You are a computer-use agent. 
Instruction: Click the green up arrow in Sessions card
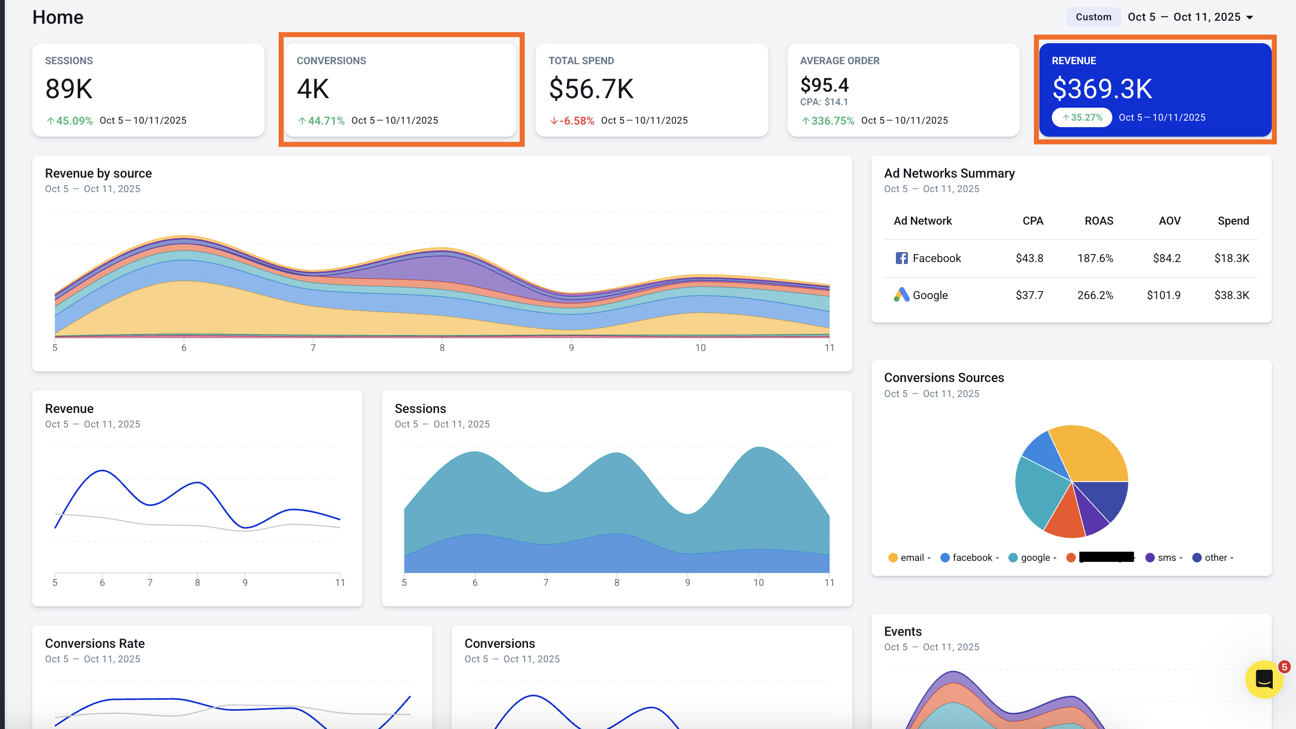pos(50,121)
